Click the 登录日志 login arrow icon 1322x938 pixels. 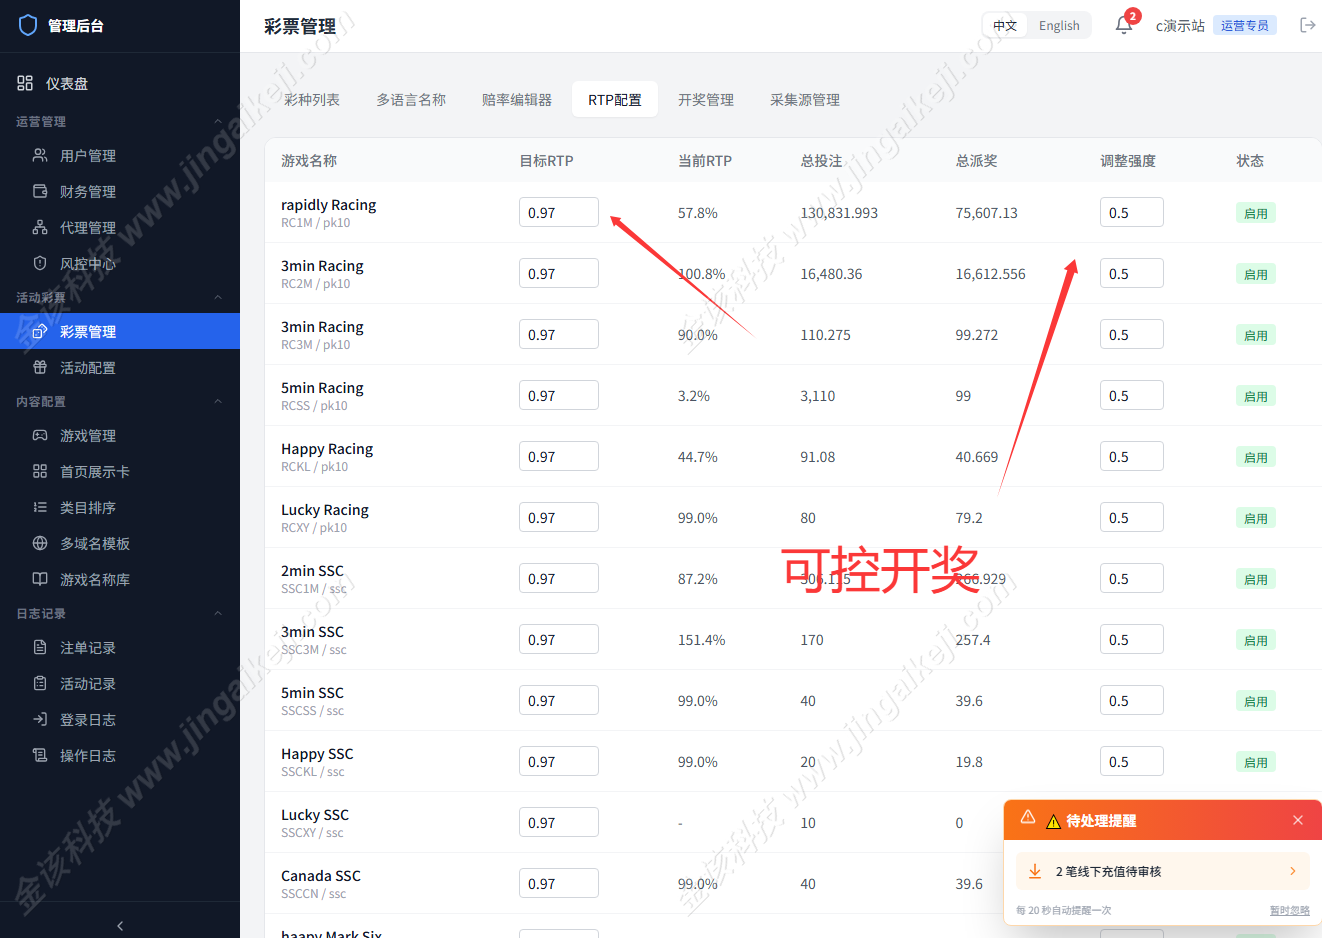(40, 719)
